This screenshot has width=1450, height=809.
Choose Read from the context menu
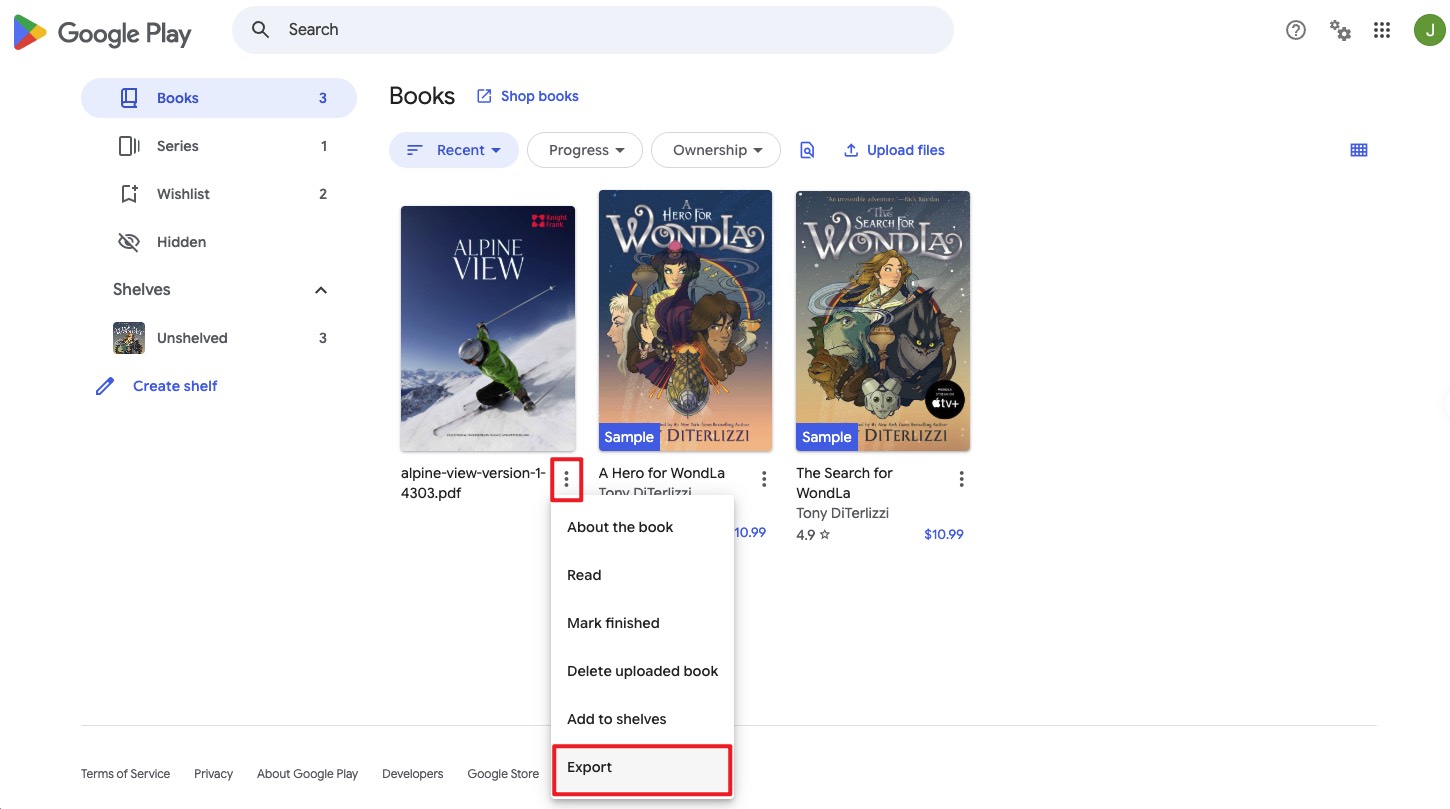click(642, 575)
